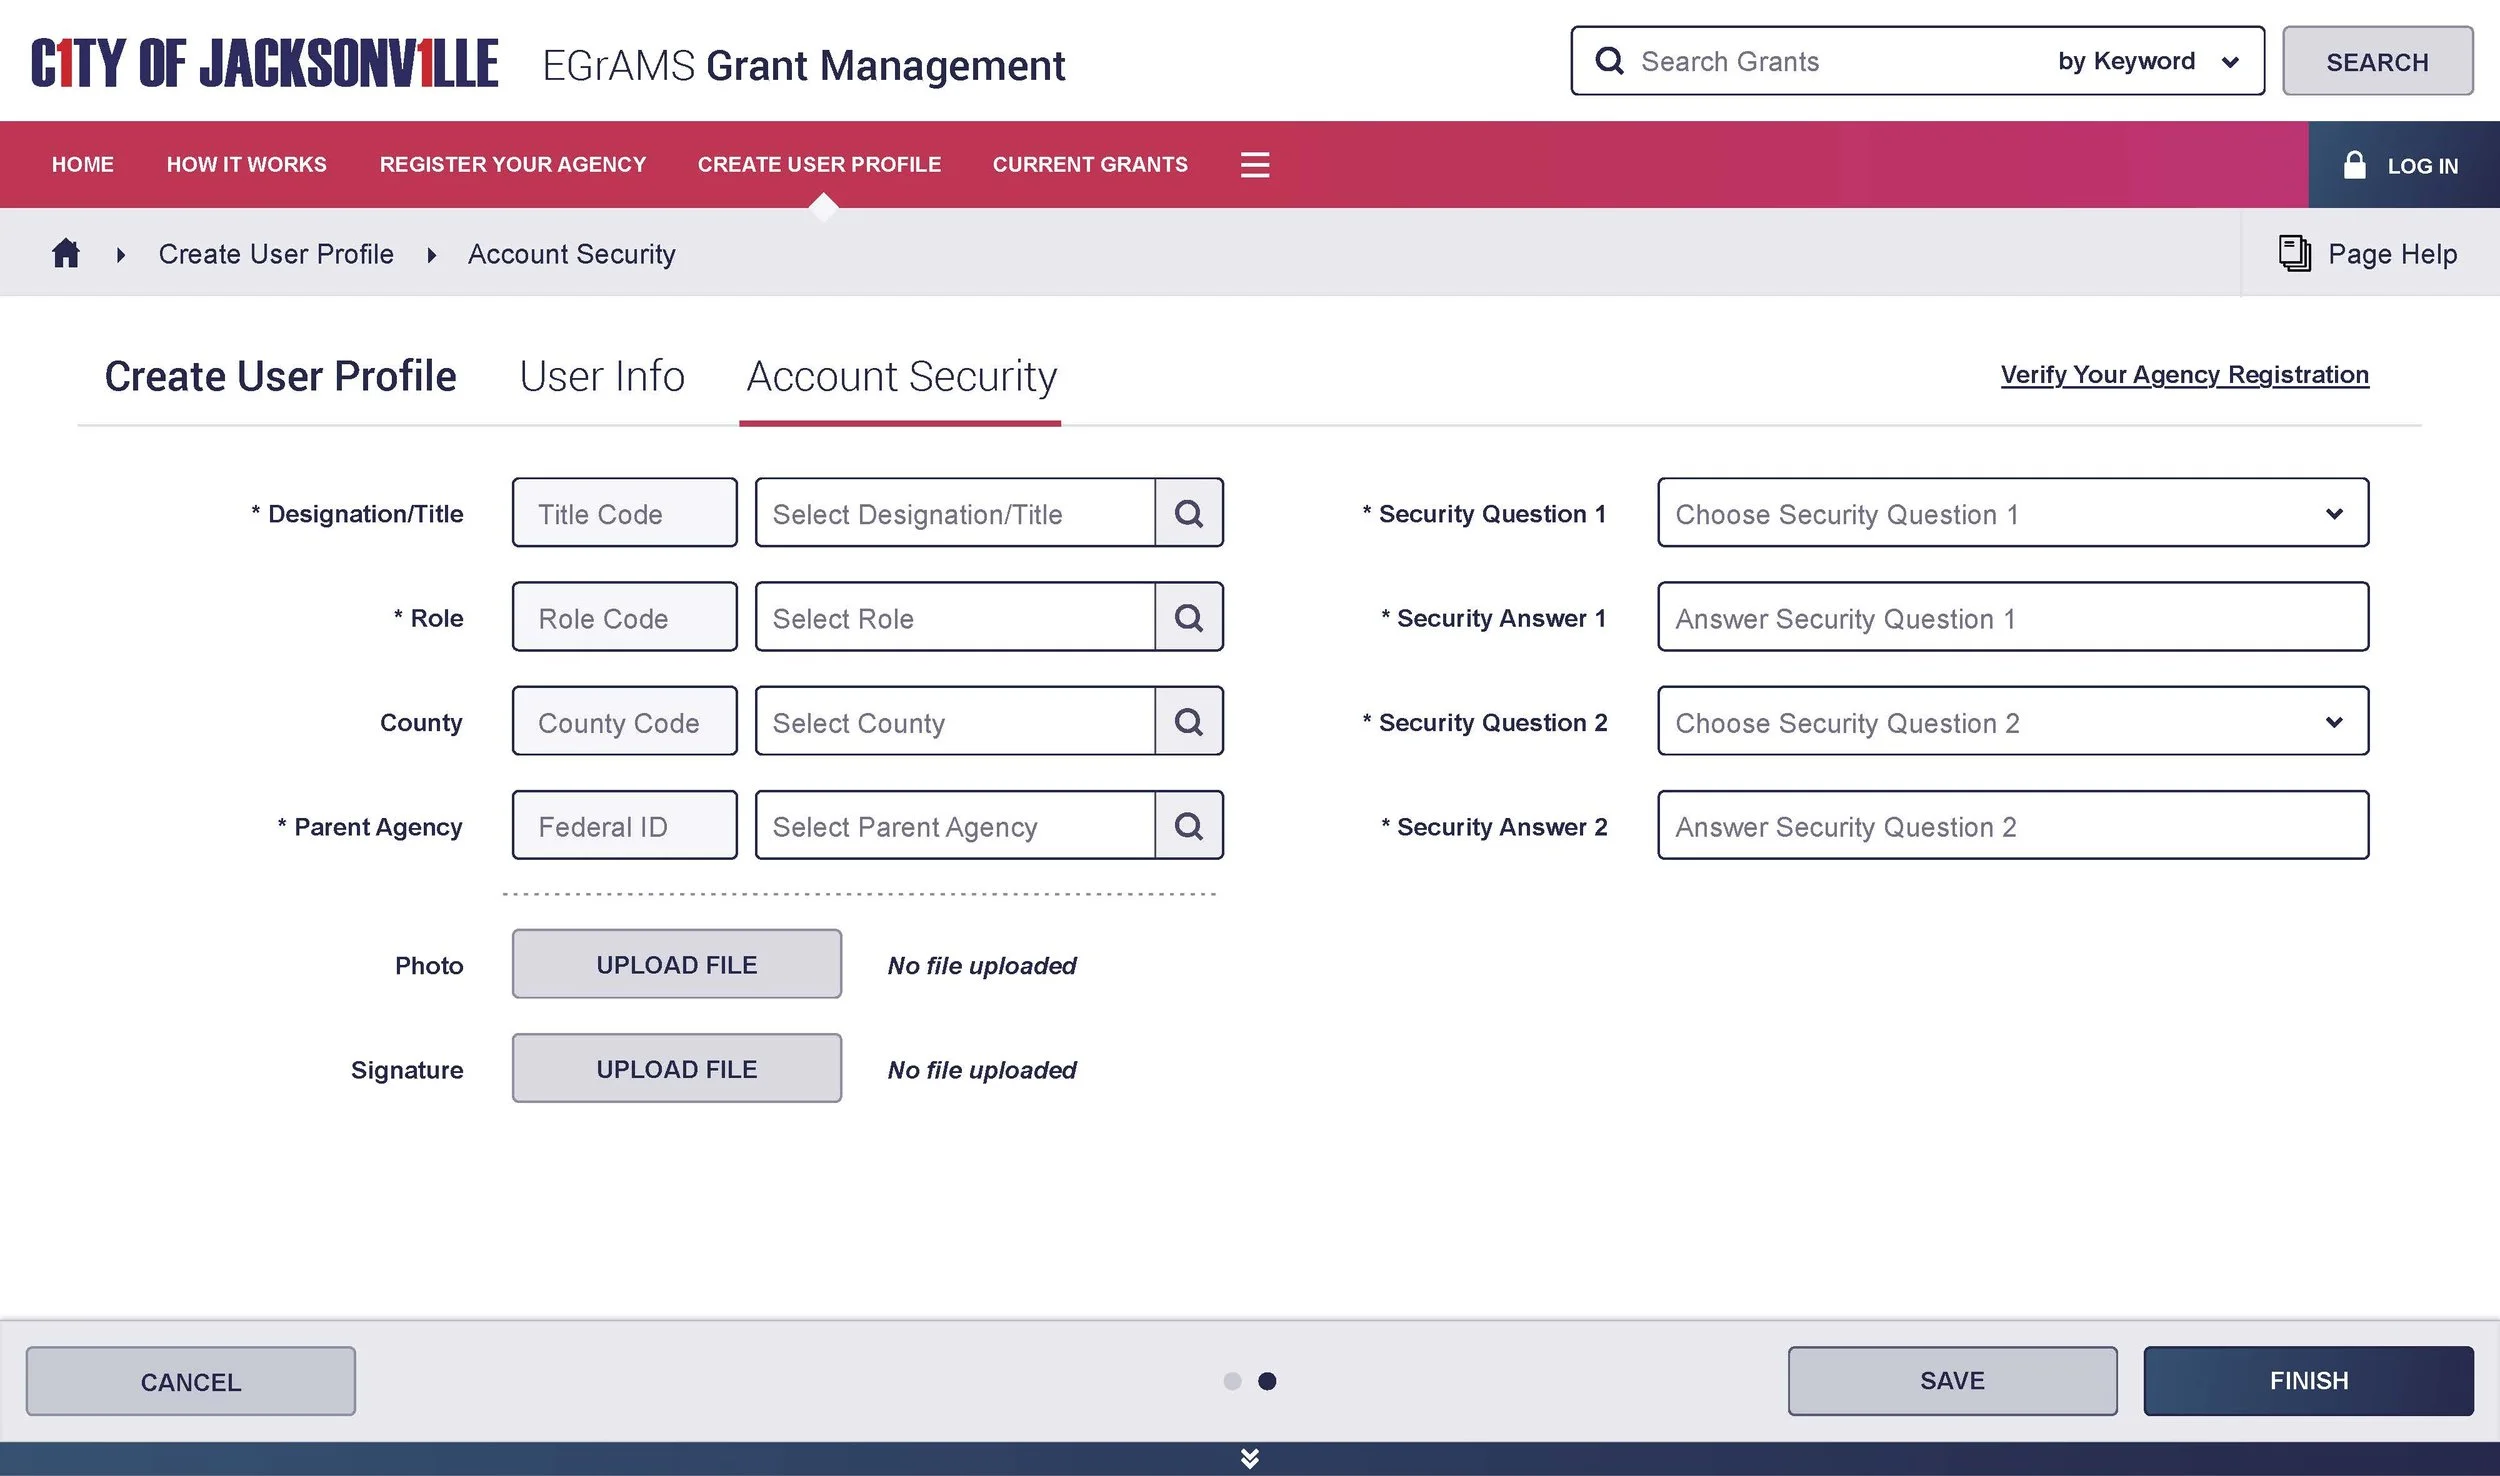Click the Answer Security Question 1 field

tap(2012, 617)
